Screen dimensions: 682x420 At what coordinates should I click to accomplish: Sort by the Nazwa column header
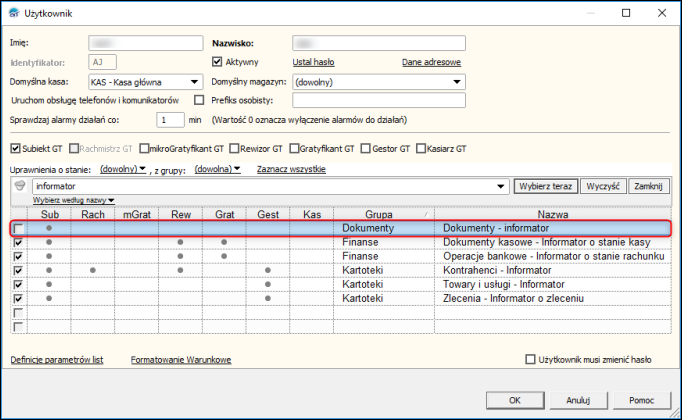553,214
